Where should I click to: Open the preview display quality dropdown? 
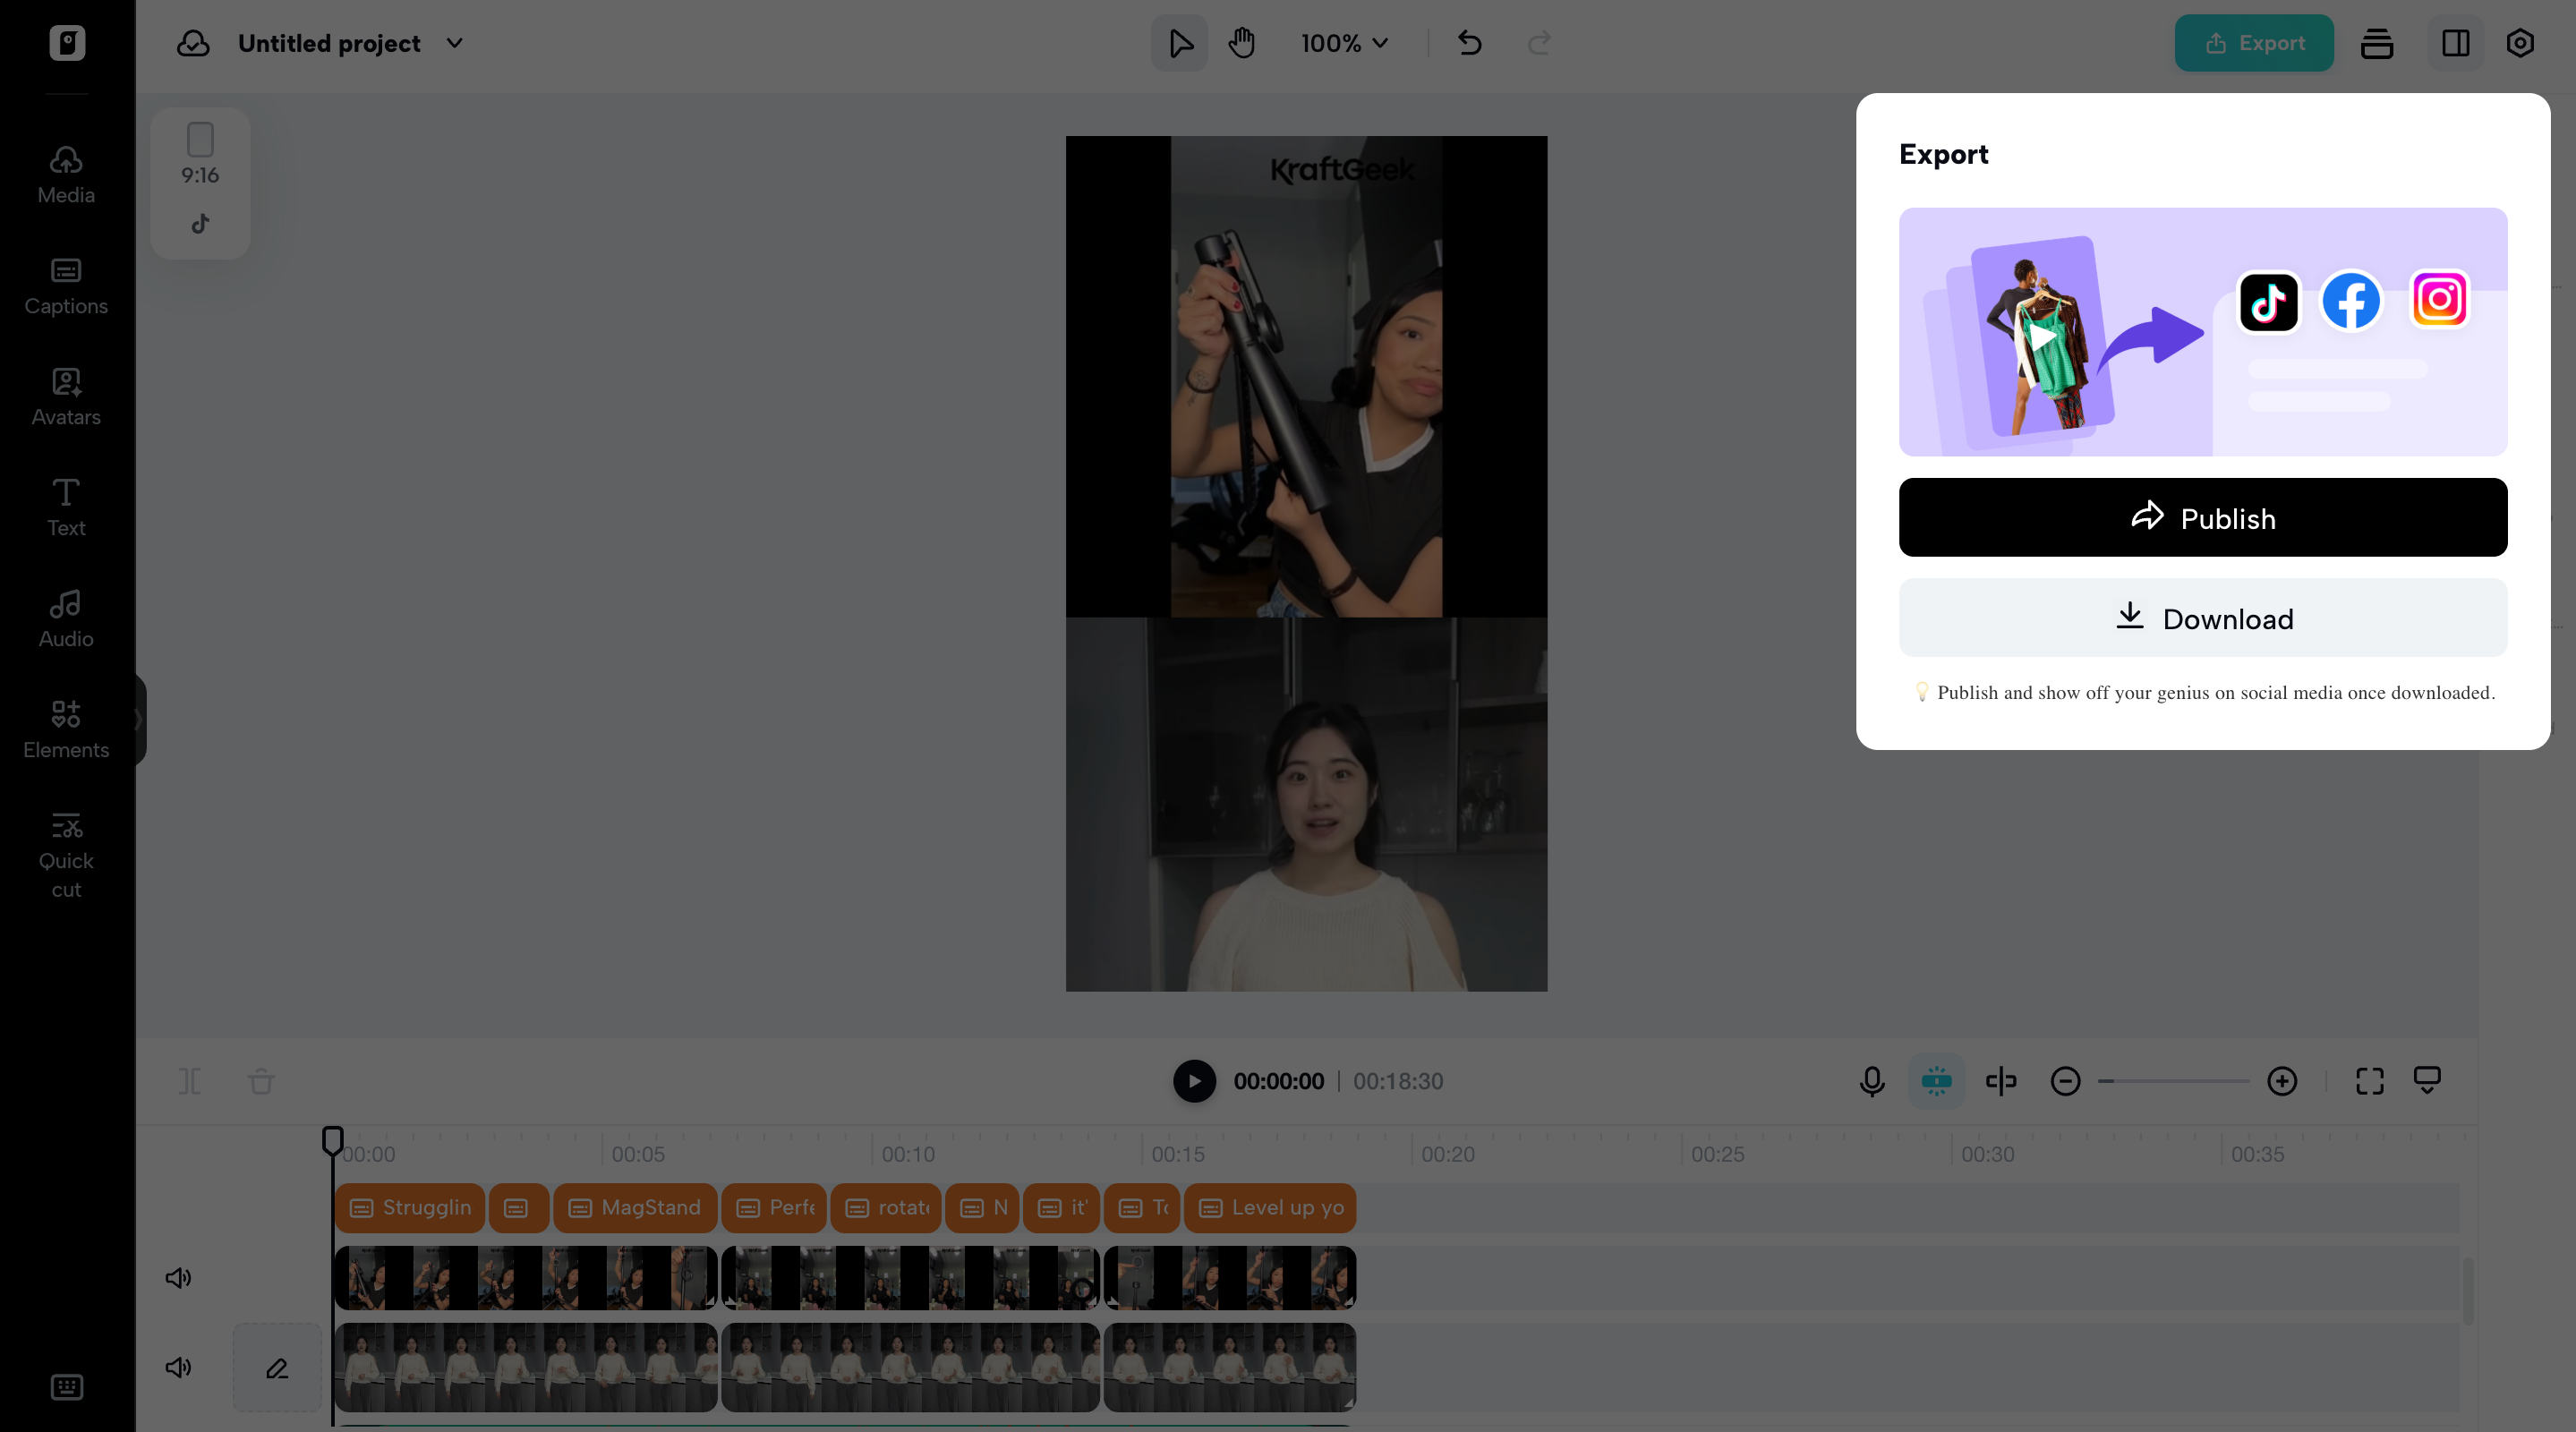click(x=2428, y=1081)
